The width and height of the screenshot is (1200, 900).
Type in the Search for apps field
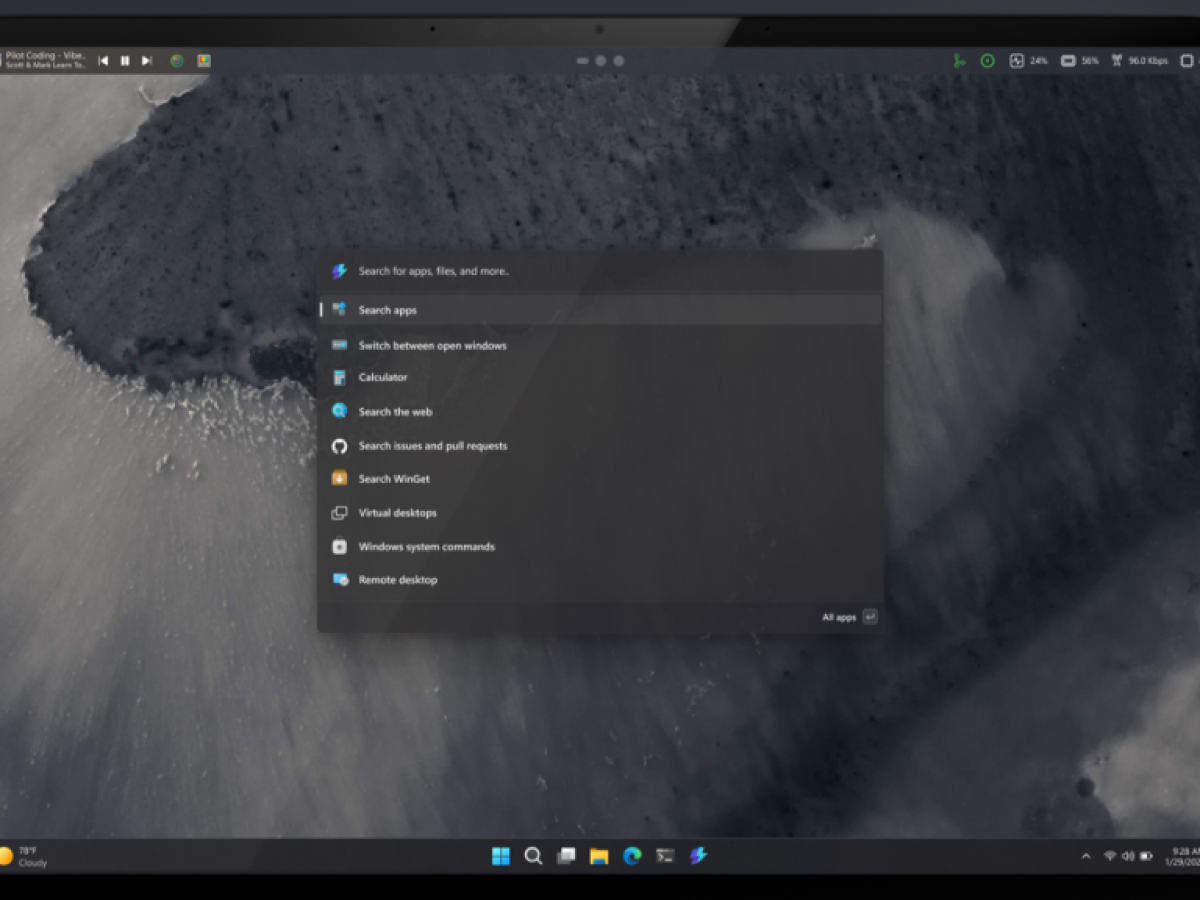click(600, 271)
